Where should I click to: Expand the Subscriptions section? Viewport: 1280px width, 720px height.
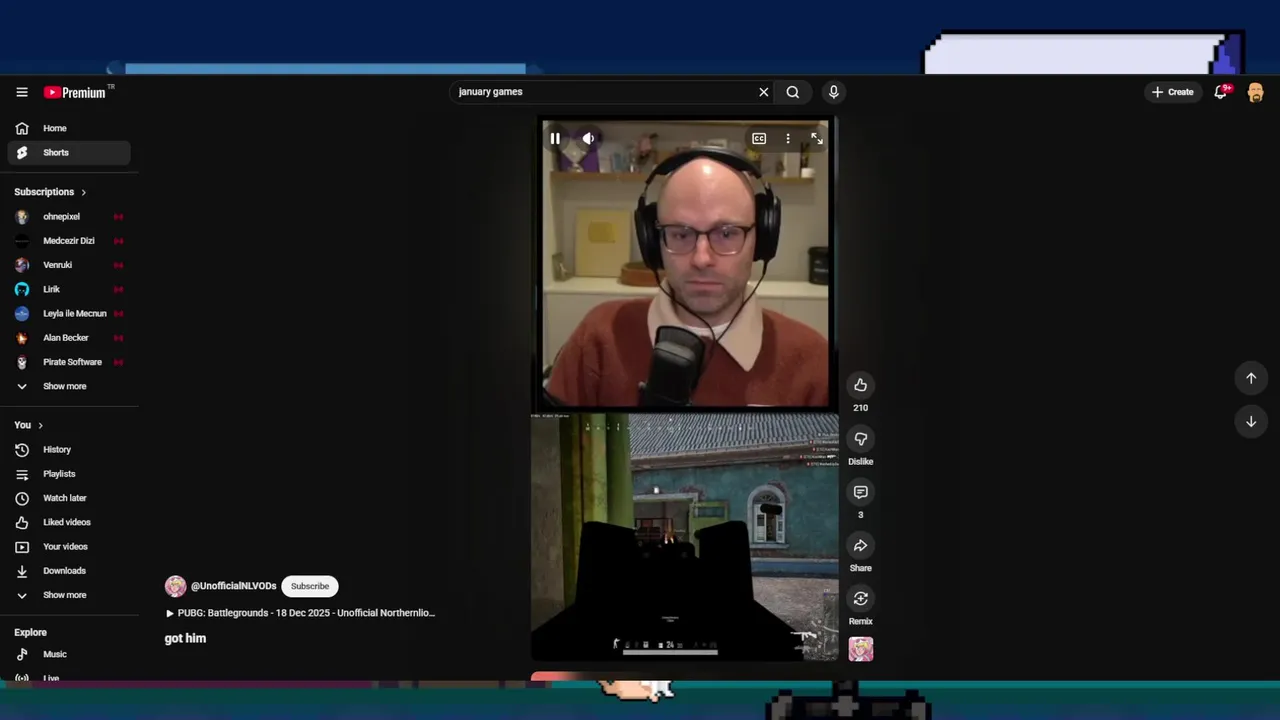[x=50, y=192]
